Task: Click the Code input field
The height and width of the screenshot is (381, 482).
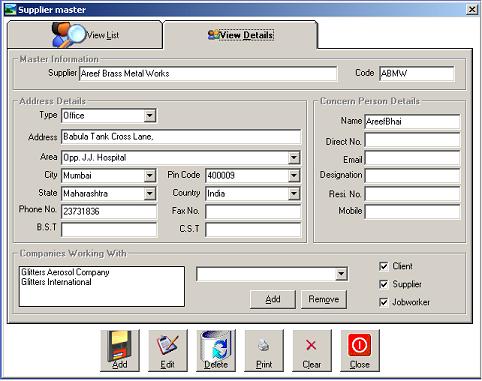Action: pos(417,73)
